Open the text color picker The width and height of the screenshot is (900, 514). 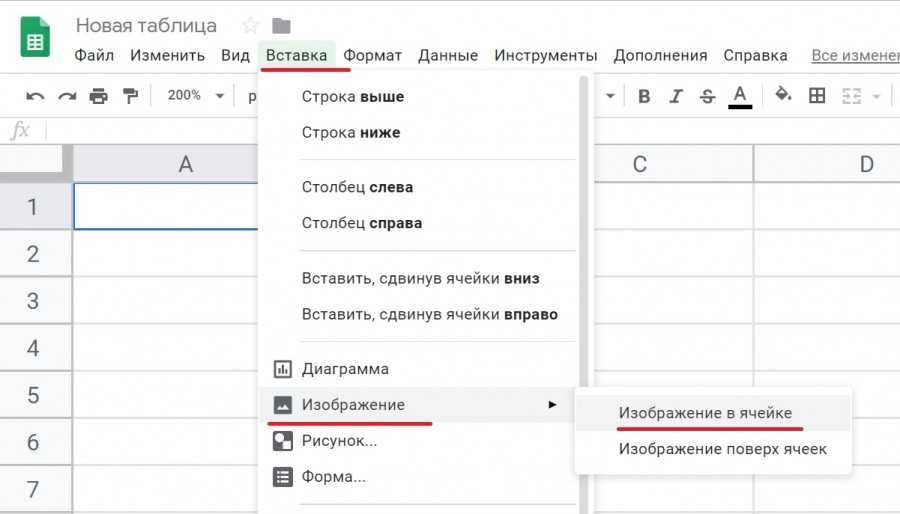[x=740, y=96]
